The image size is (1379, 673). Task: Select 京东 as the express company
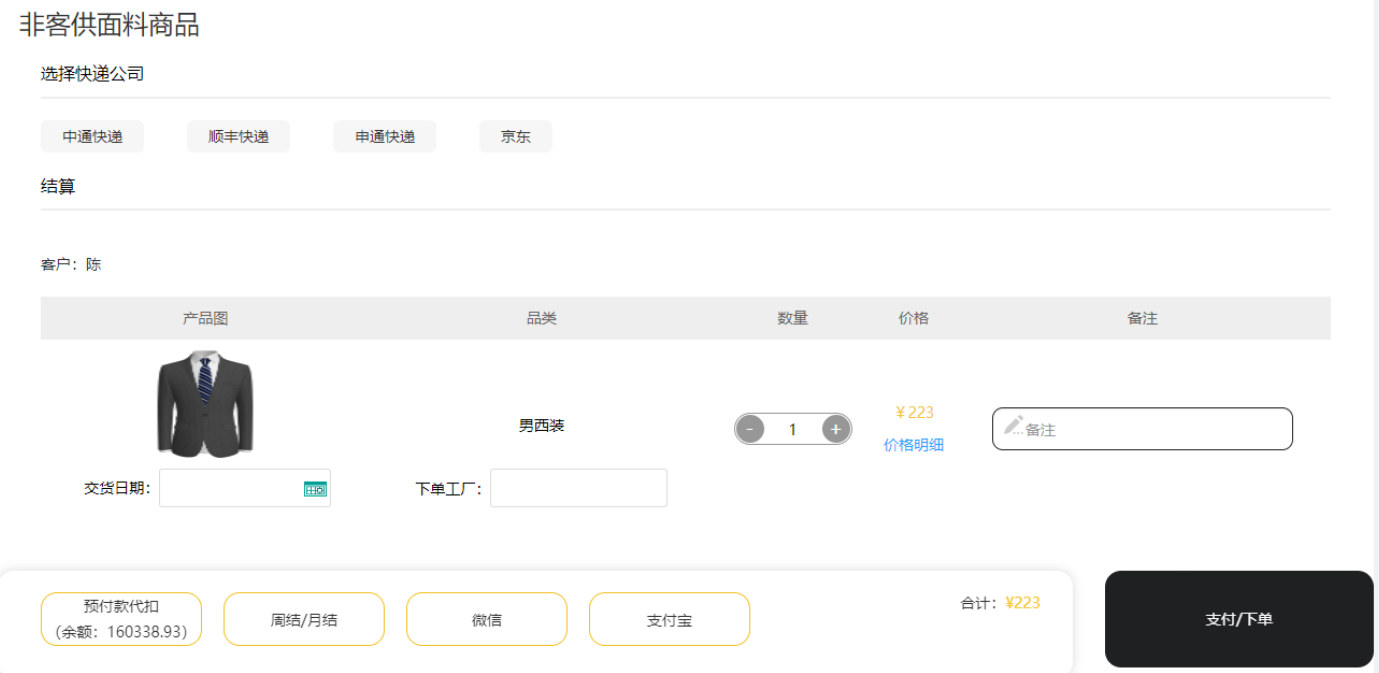[515, 137]
